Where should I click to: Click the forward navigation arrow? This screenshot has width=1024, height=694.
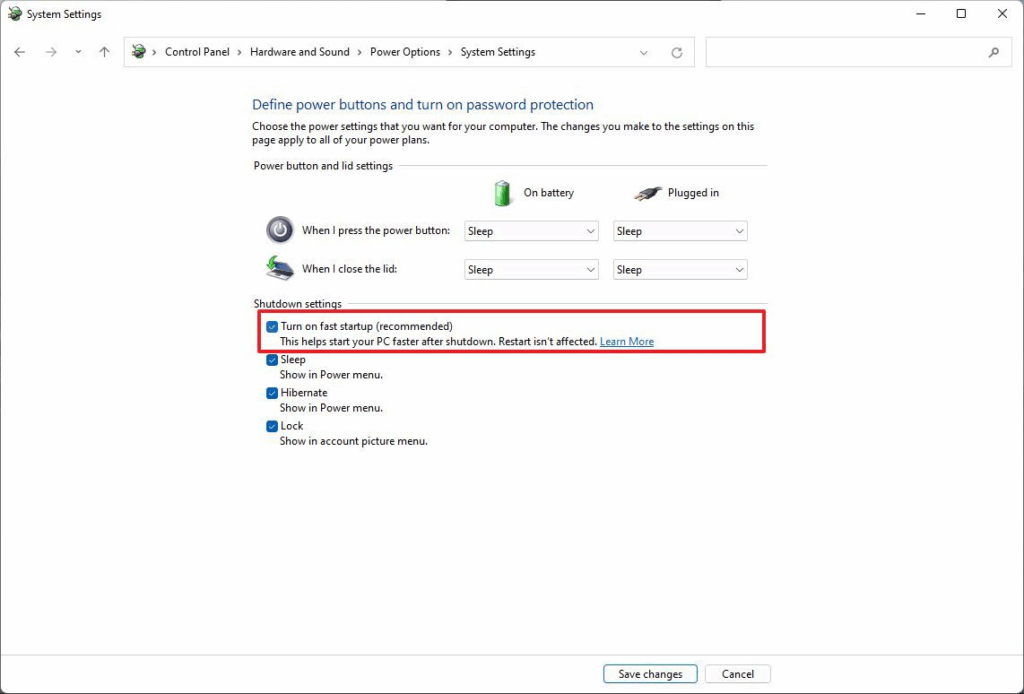tap(50, 52)
